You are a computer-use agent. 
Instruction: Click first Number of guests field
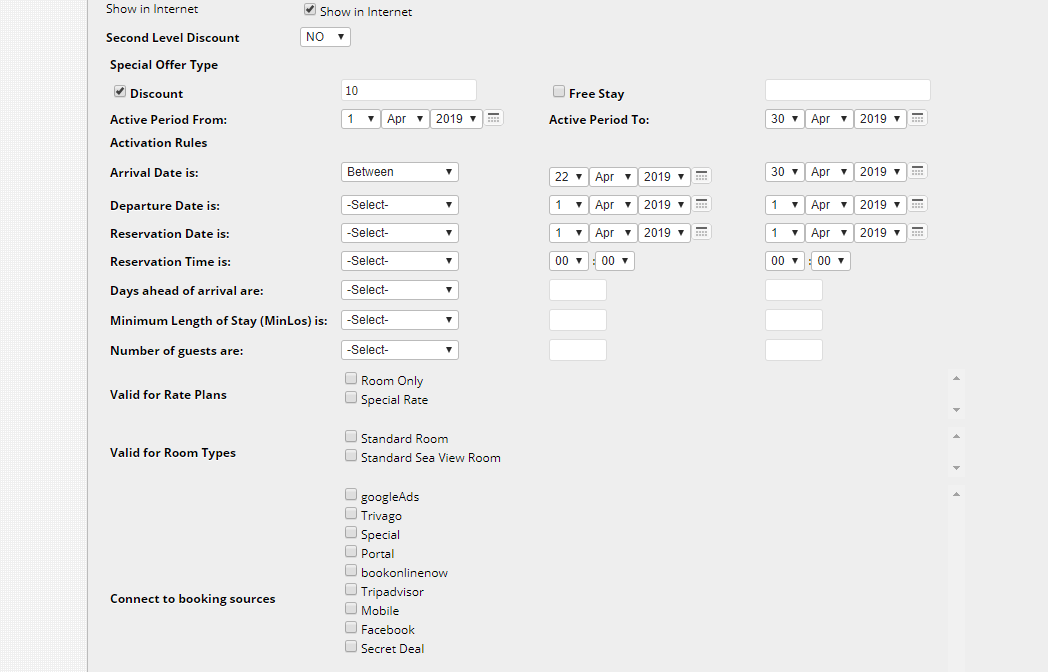[577, 350]
